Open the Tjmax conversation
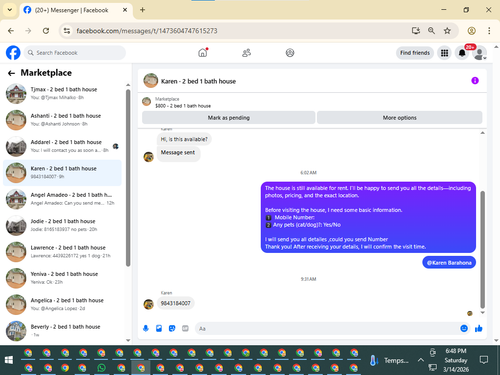Screen dimensions: 500x375 point(63,93)
